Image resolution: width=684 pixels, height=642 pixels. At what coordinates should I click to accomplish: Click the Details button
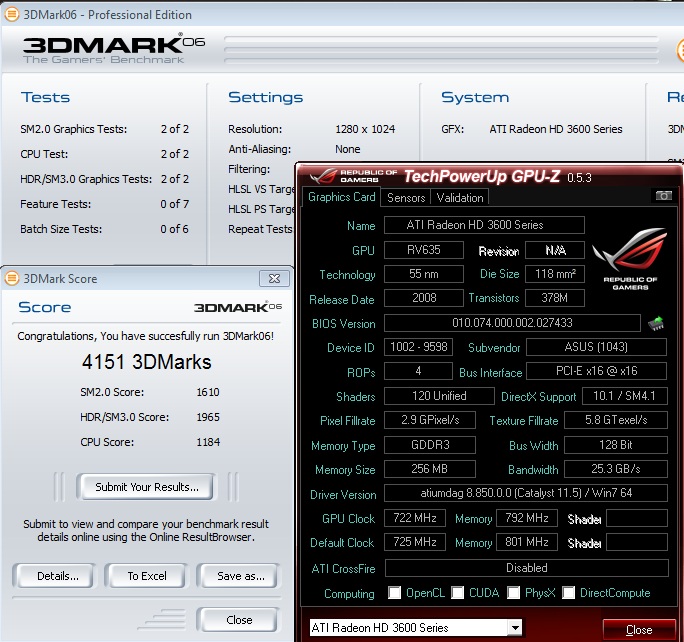click(54, 576)
